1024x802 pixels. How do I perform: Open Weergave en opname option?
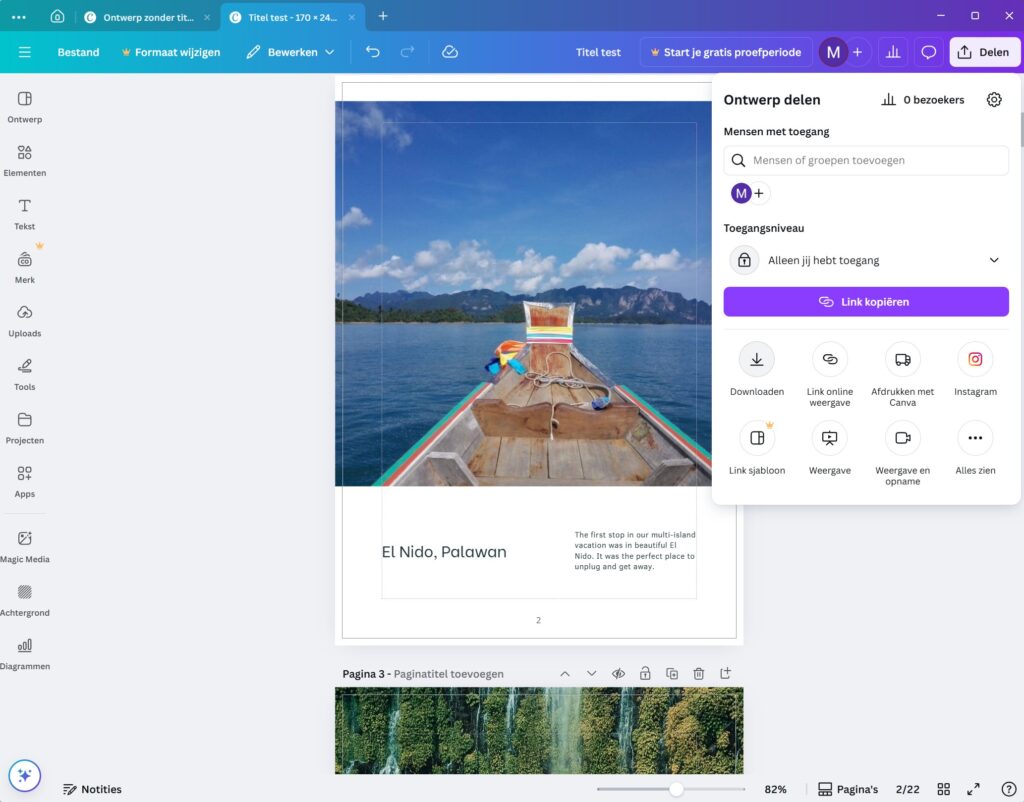pos(902,438)
